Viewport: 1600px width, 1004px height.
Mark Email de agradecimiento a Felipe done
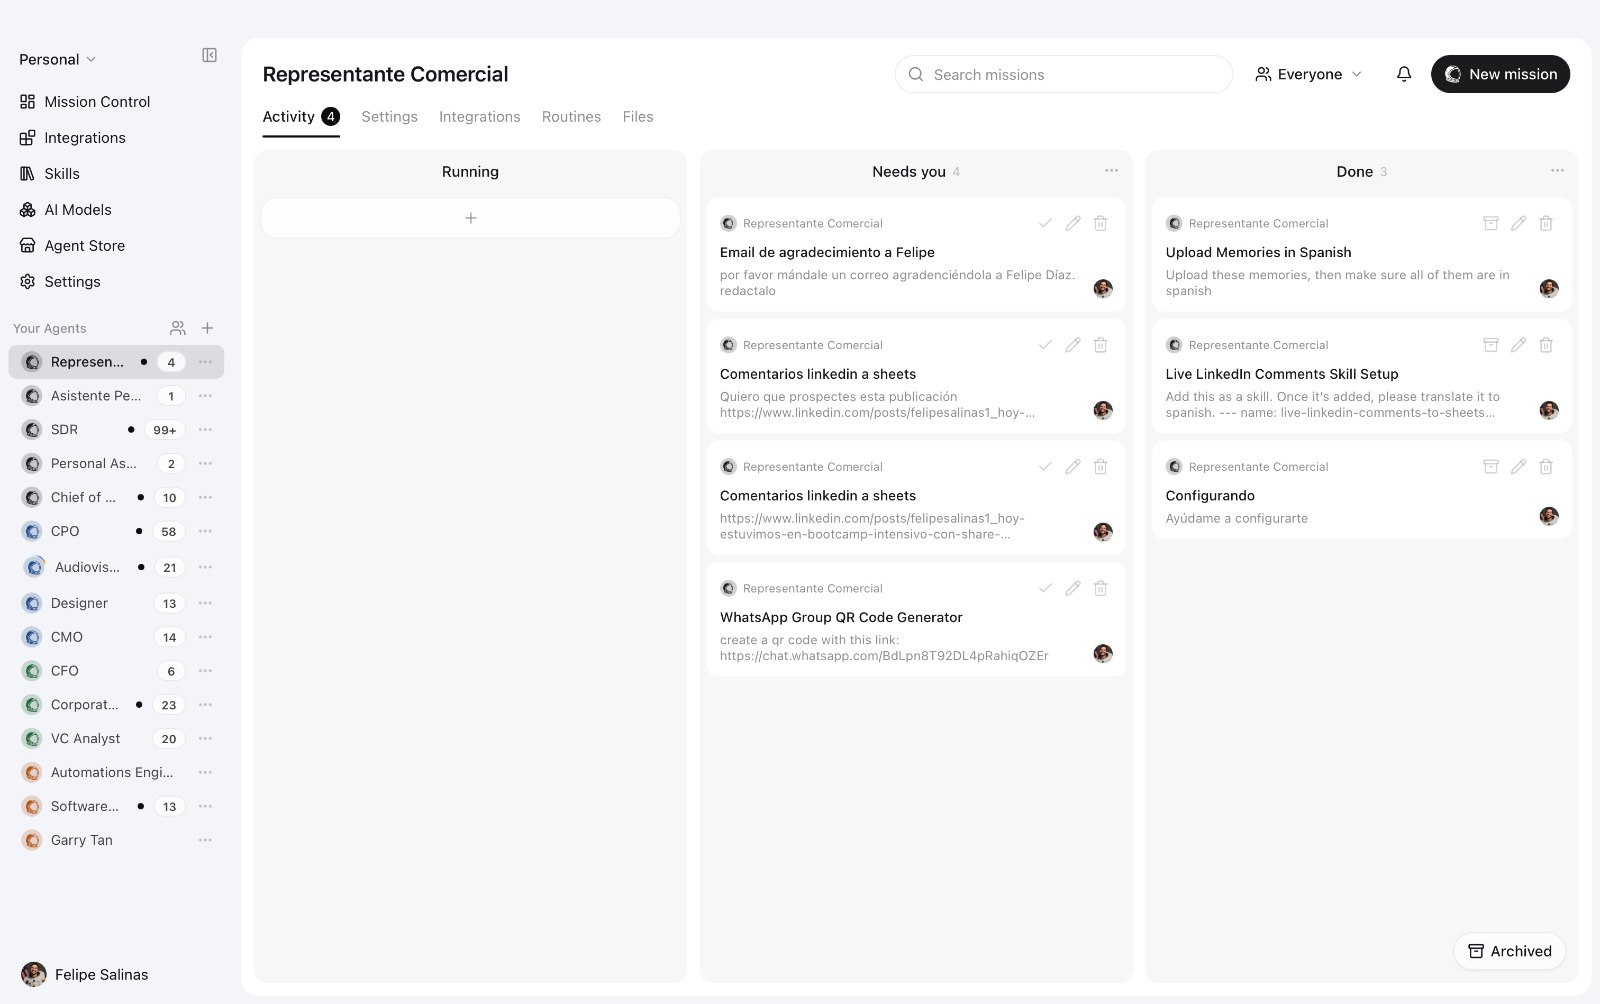point(1045,223)
